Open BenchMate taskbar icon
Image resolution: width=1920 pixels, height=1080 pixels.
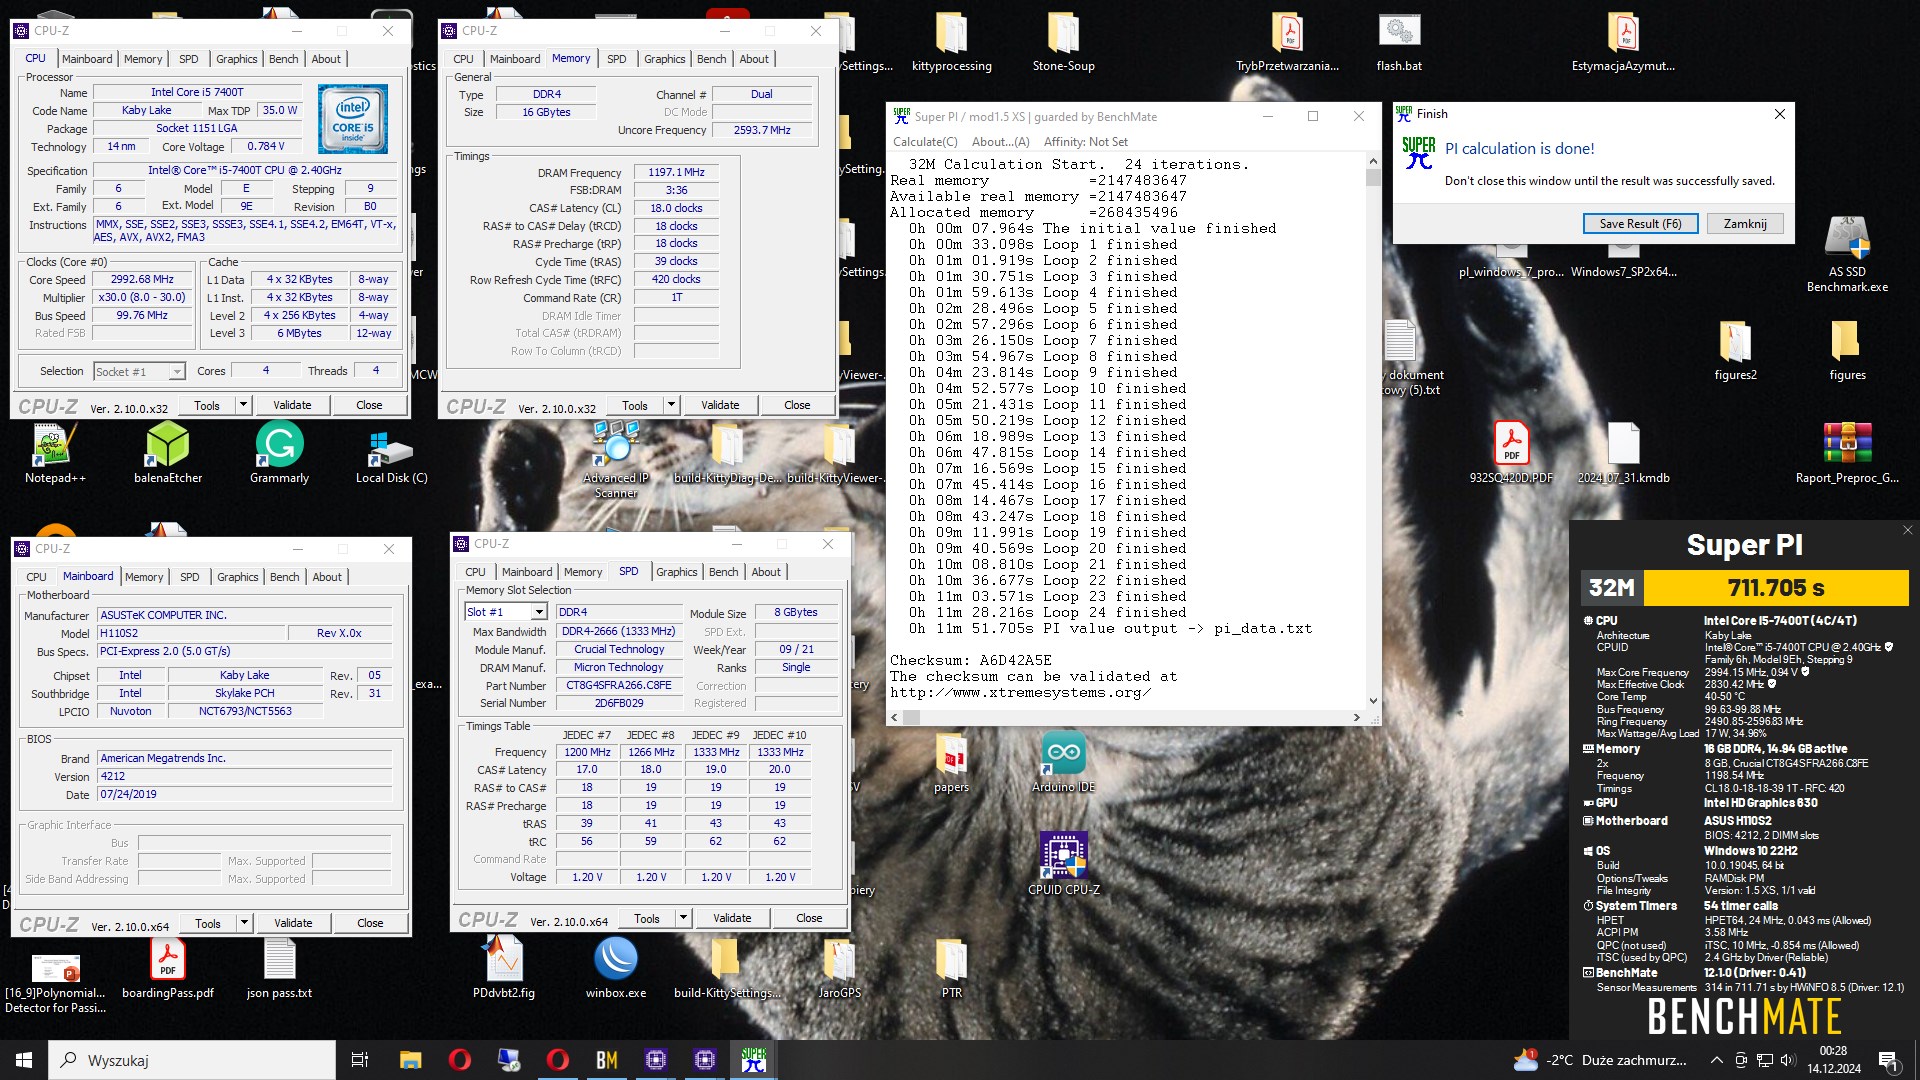pos(607,1060)
